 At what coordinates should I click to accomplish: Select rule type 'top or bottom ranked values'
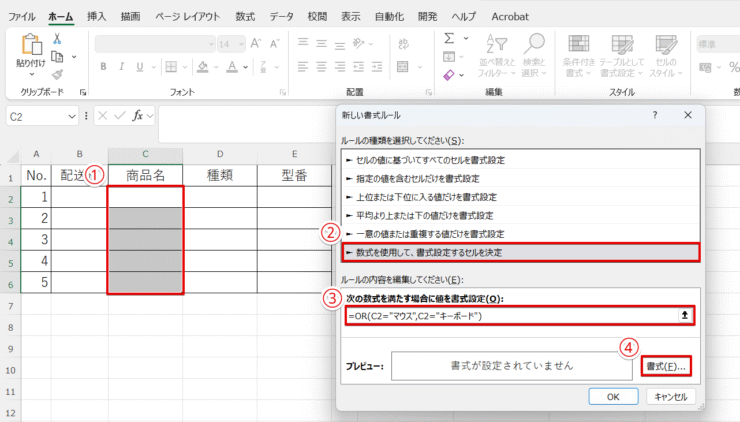pyautogui.click(x=521, y=197)
